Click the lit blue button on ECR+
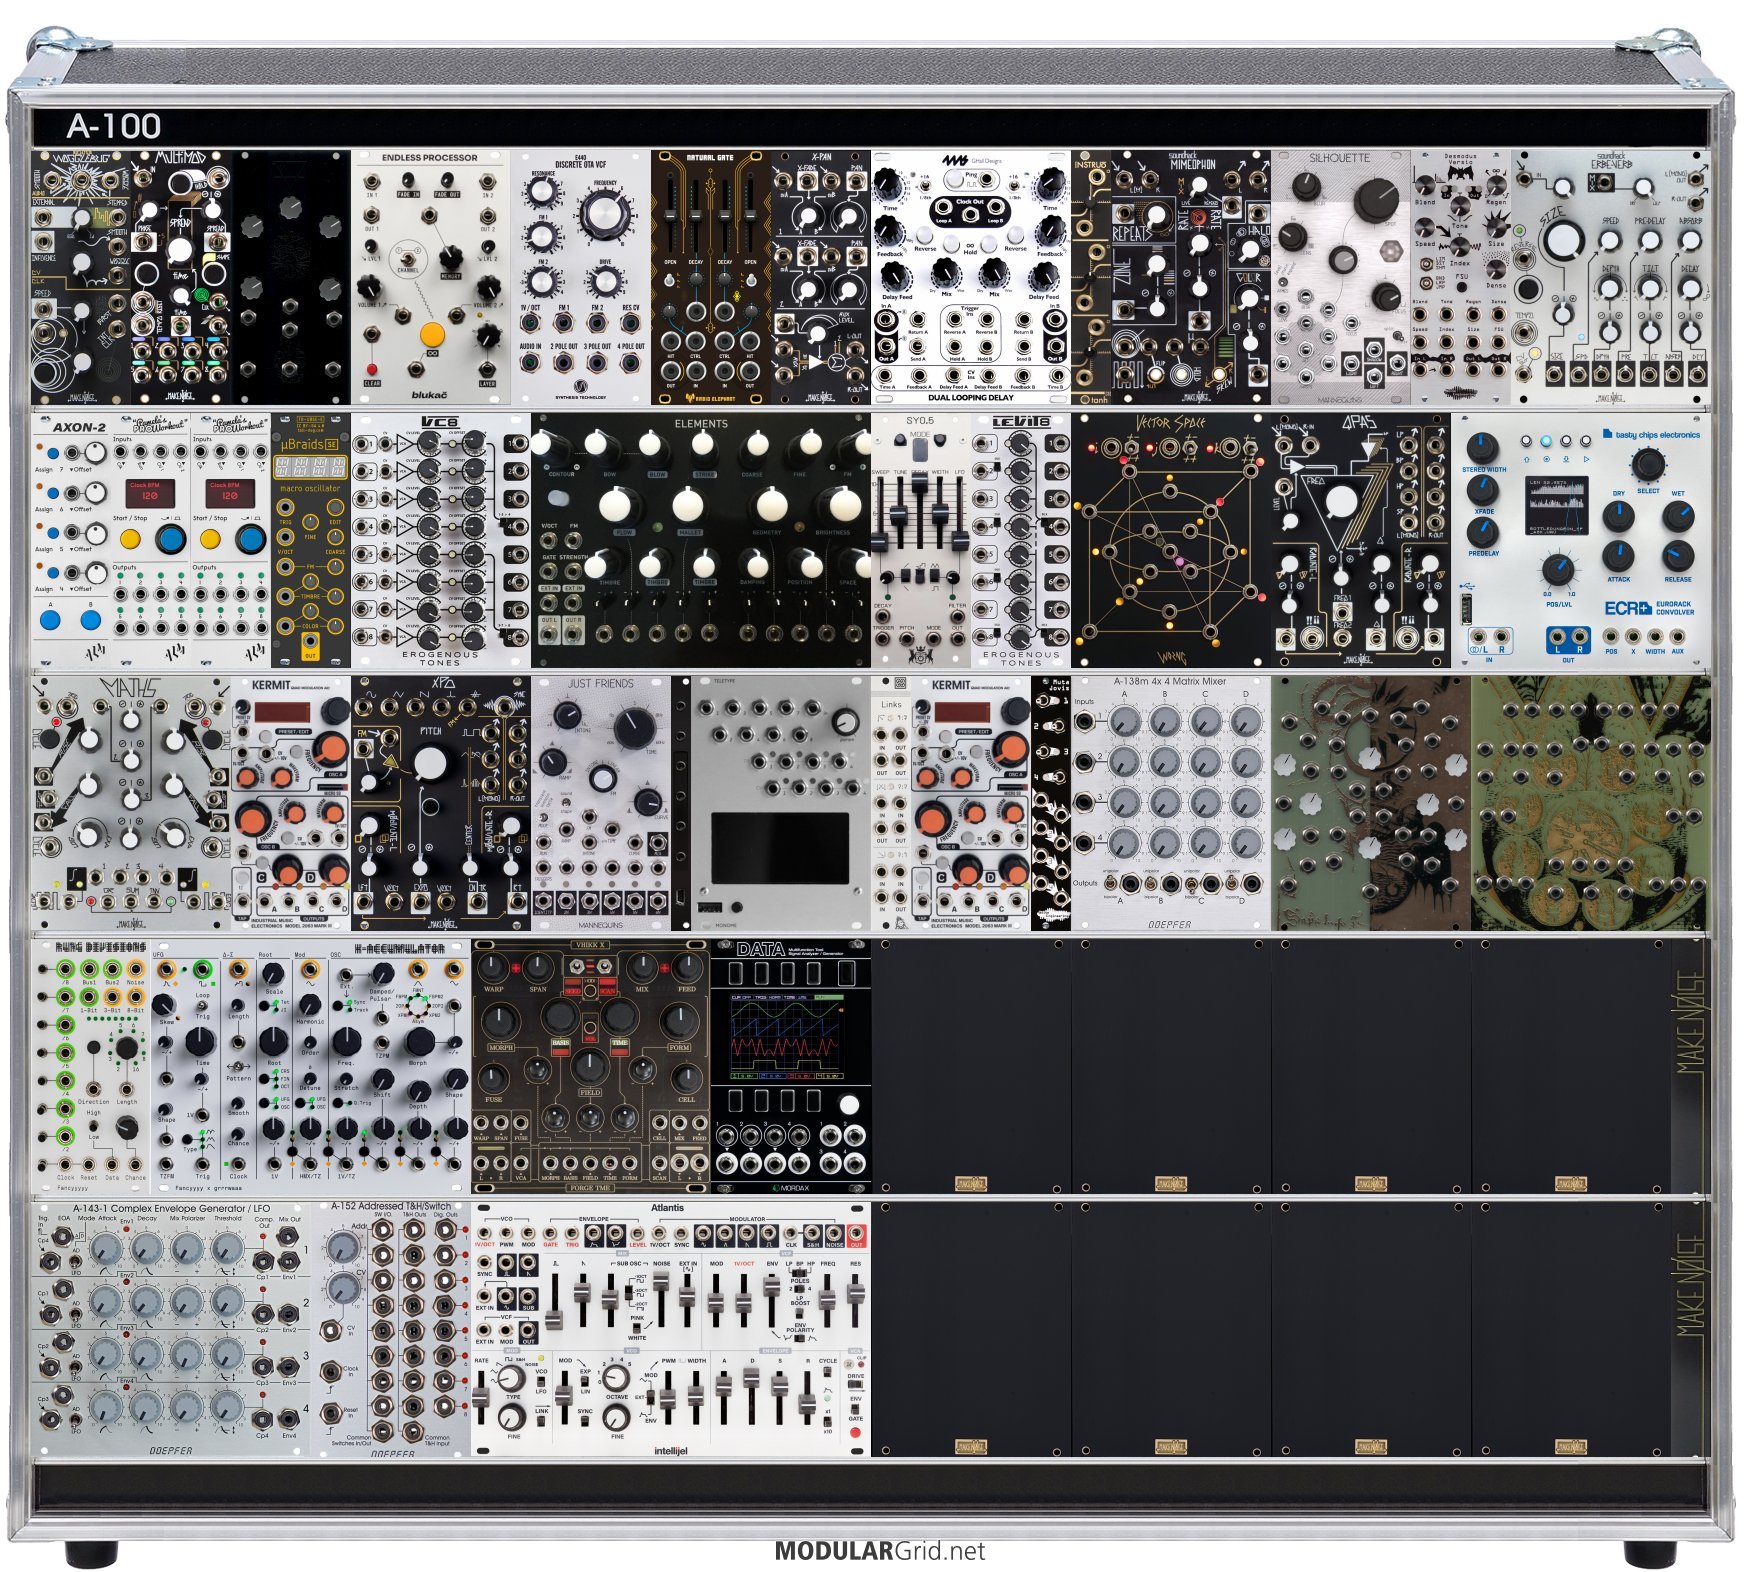 tap(1547, 441)
